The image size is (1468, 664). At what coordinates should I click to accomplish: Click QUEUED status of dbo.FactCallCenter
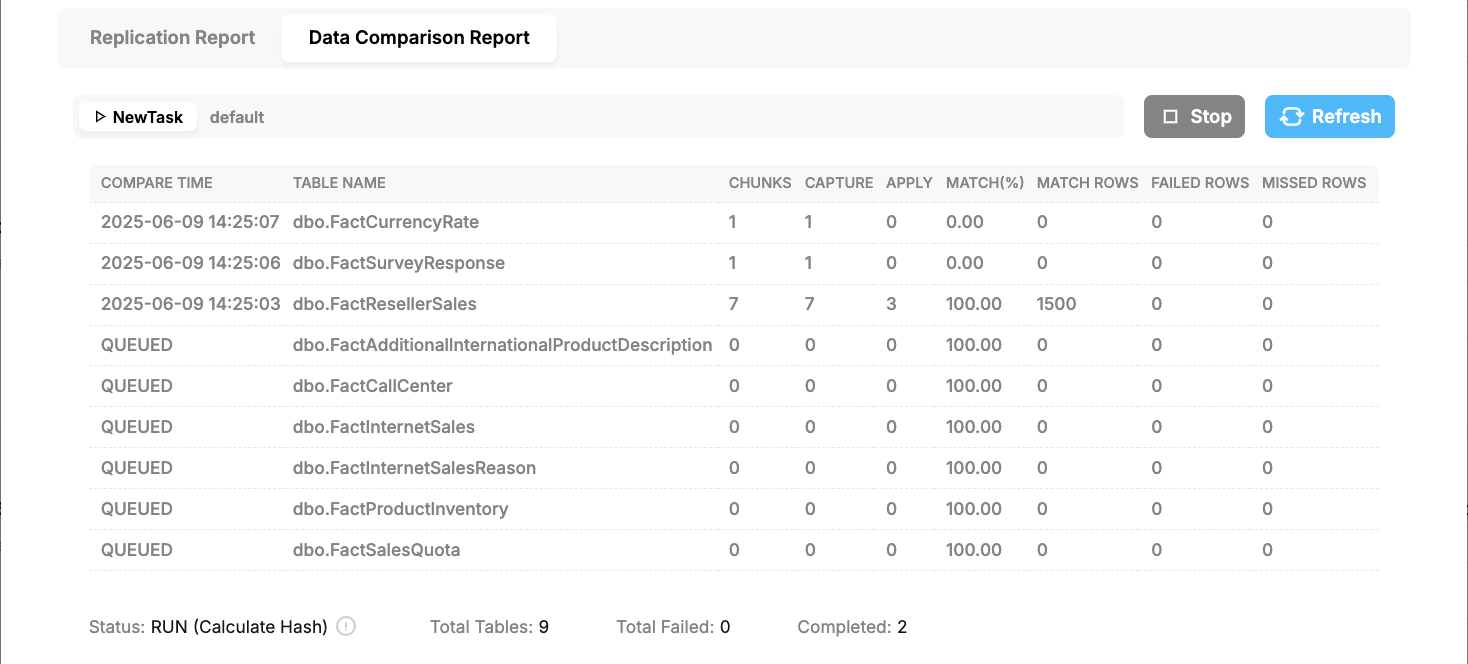[137, 386]
